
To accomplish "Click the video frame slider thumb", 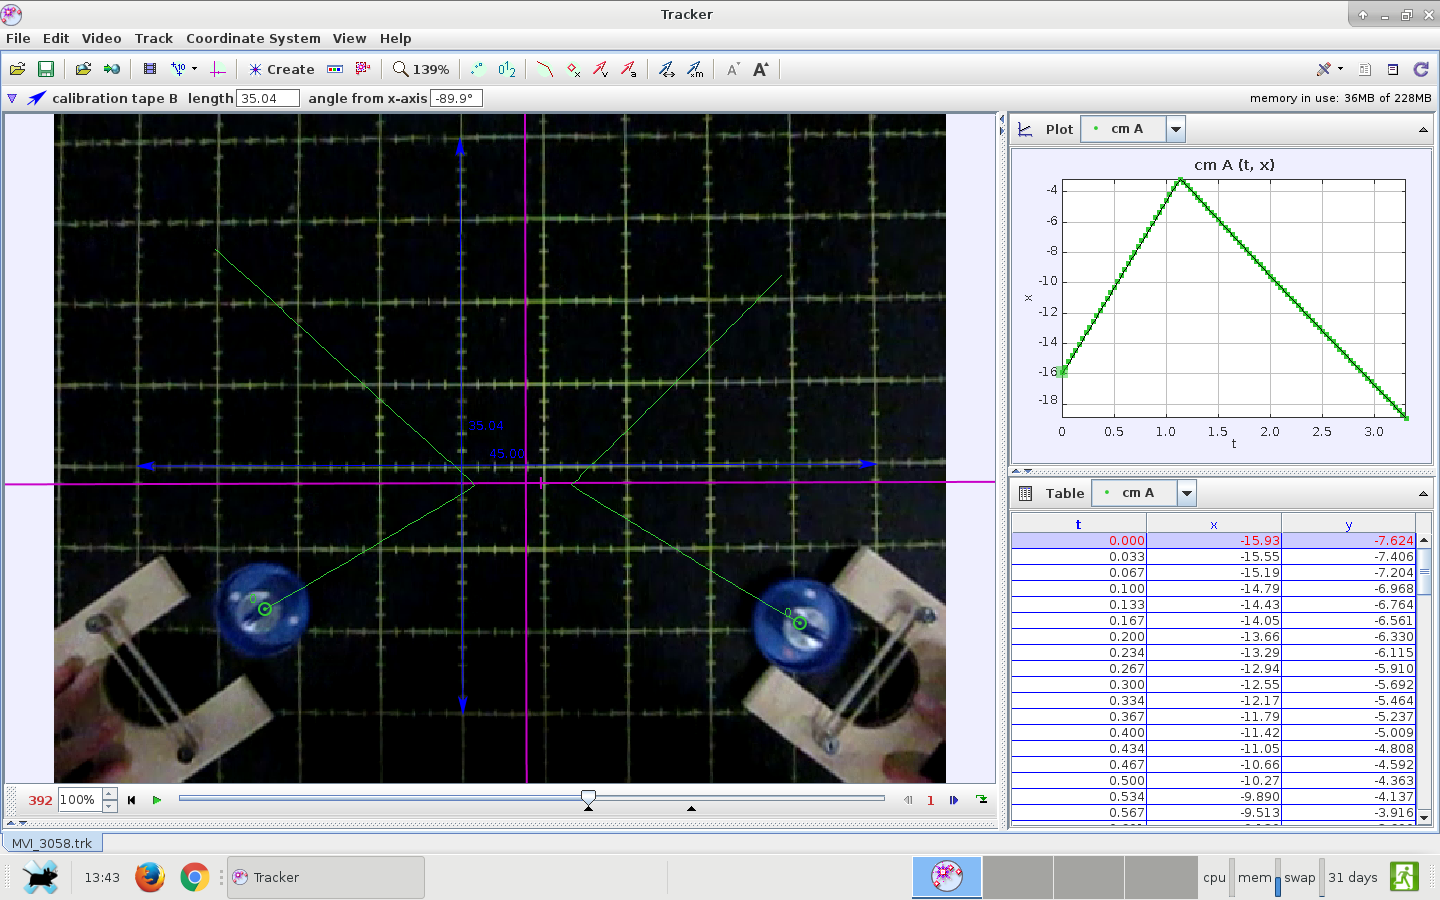I will [588, 797].
